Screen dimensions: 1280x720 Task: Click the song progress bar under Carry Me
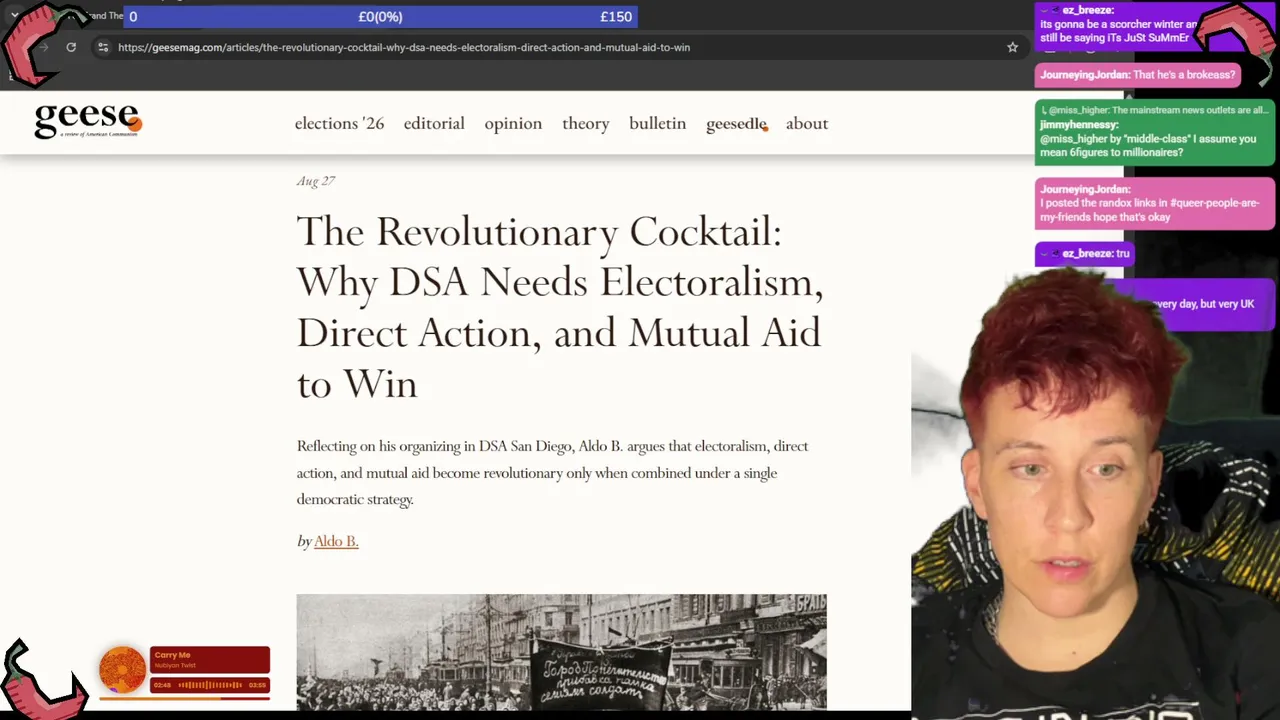(185, 697)
